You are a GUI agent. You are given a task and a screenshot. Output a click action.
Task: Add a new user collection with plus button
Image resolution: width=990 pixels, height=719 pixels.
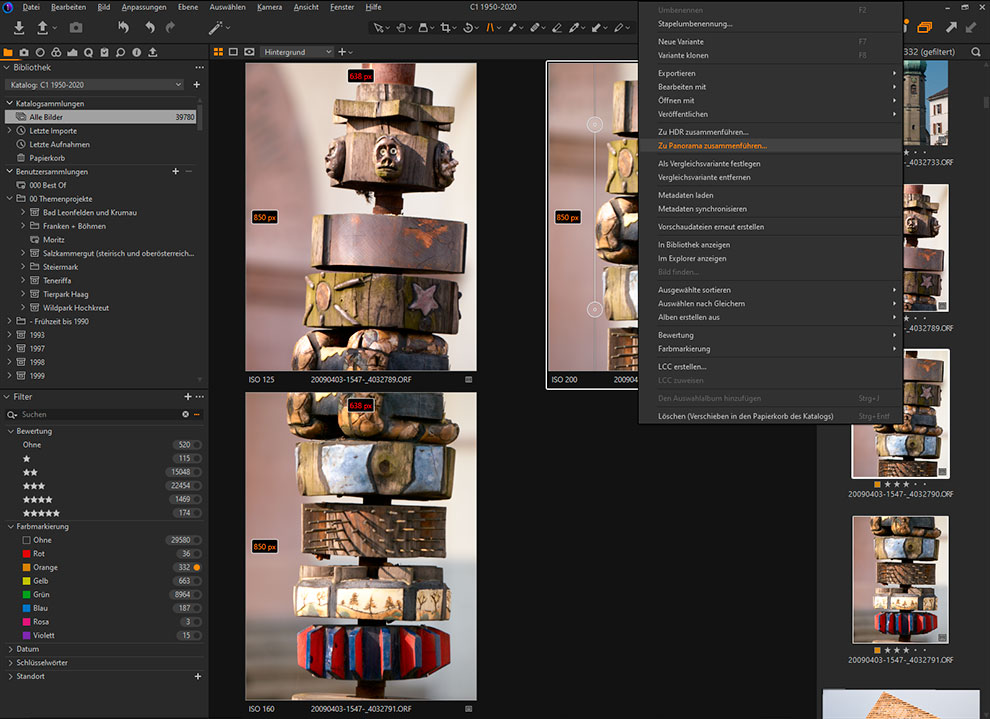pos(176,171)
